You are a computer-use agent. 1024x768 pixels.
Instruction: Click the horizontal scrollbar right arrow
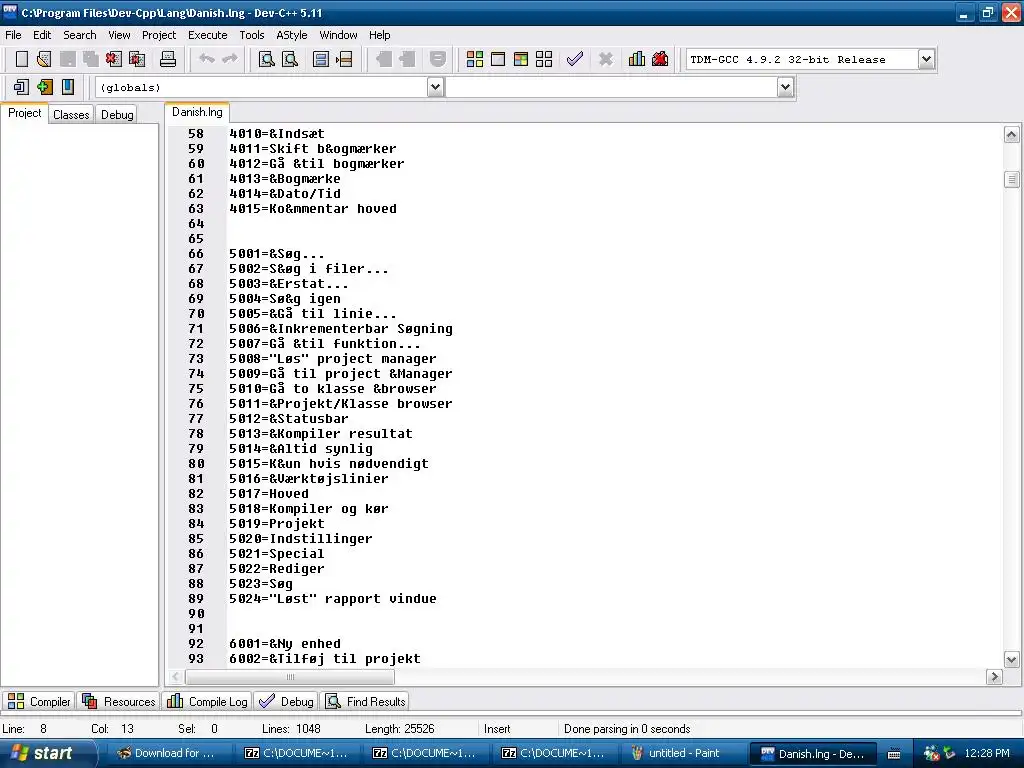click(x=994, y=677)
